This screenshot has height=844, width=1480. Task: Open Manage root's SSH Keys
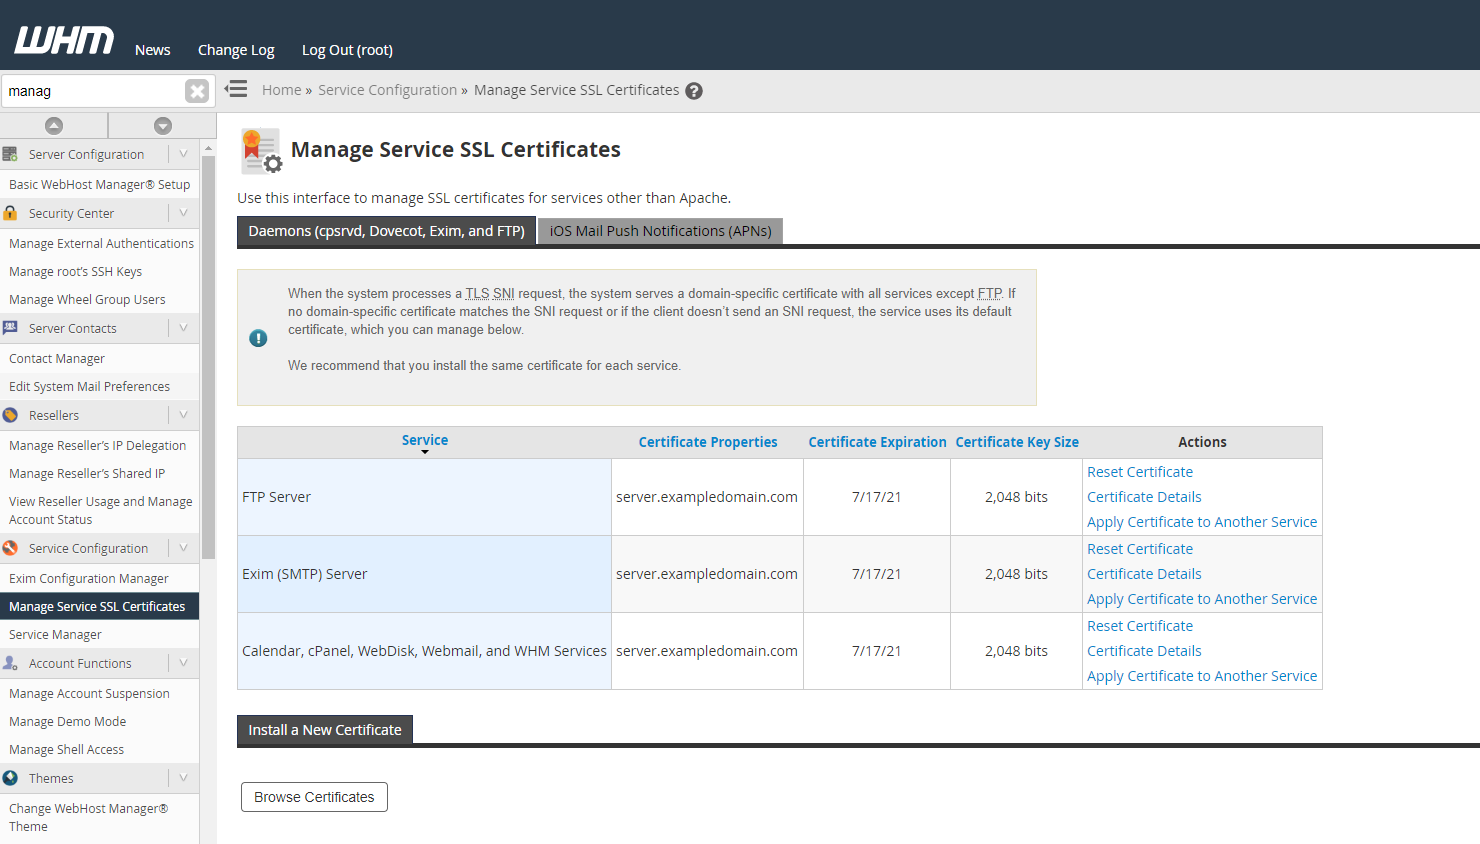pyautogui.click(x=75, y=271)
